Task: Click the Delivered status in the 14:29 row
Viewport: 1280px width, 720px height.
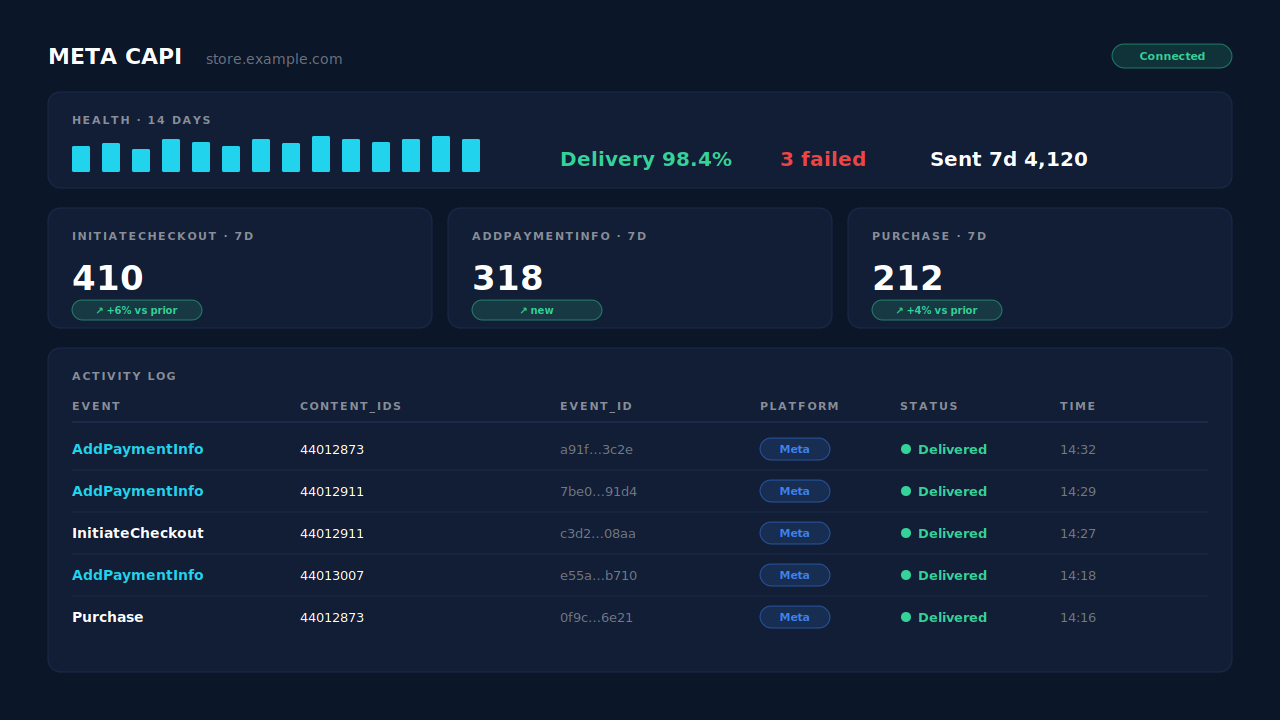Action: 944,491
